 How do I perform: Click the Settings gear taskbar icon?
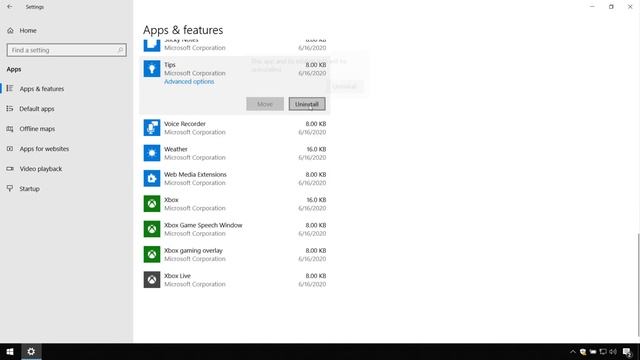[x=31, y=351]
